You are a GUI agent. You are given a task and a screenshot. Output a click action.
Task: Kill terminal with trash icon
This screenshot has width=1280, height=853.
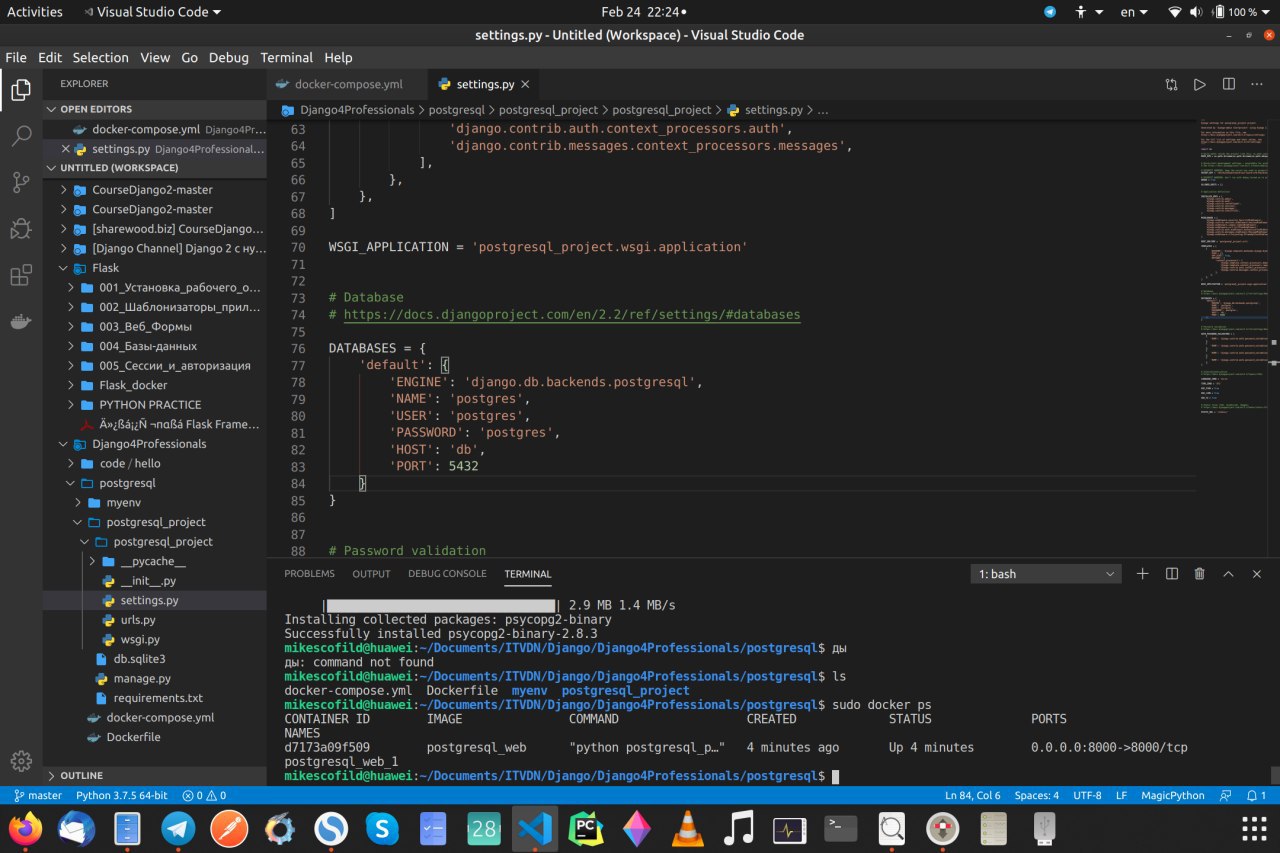click(1200, 574)
